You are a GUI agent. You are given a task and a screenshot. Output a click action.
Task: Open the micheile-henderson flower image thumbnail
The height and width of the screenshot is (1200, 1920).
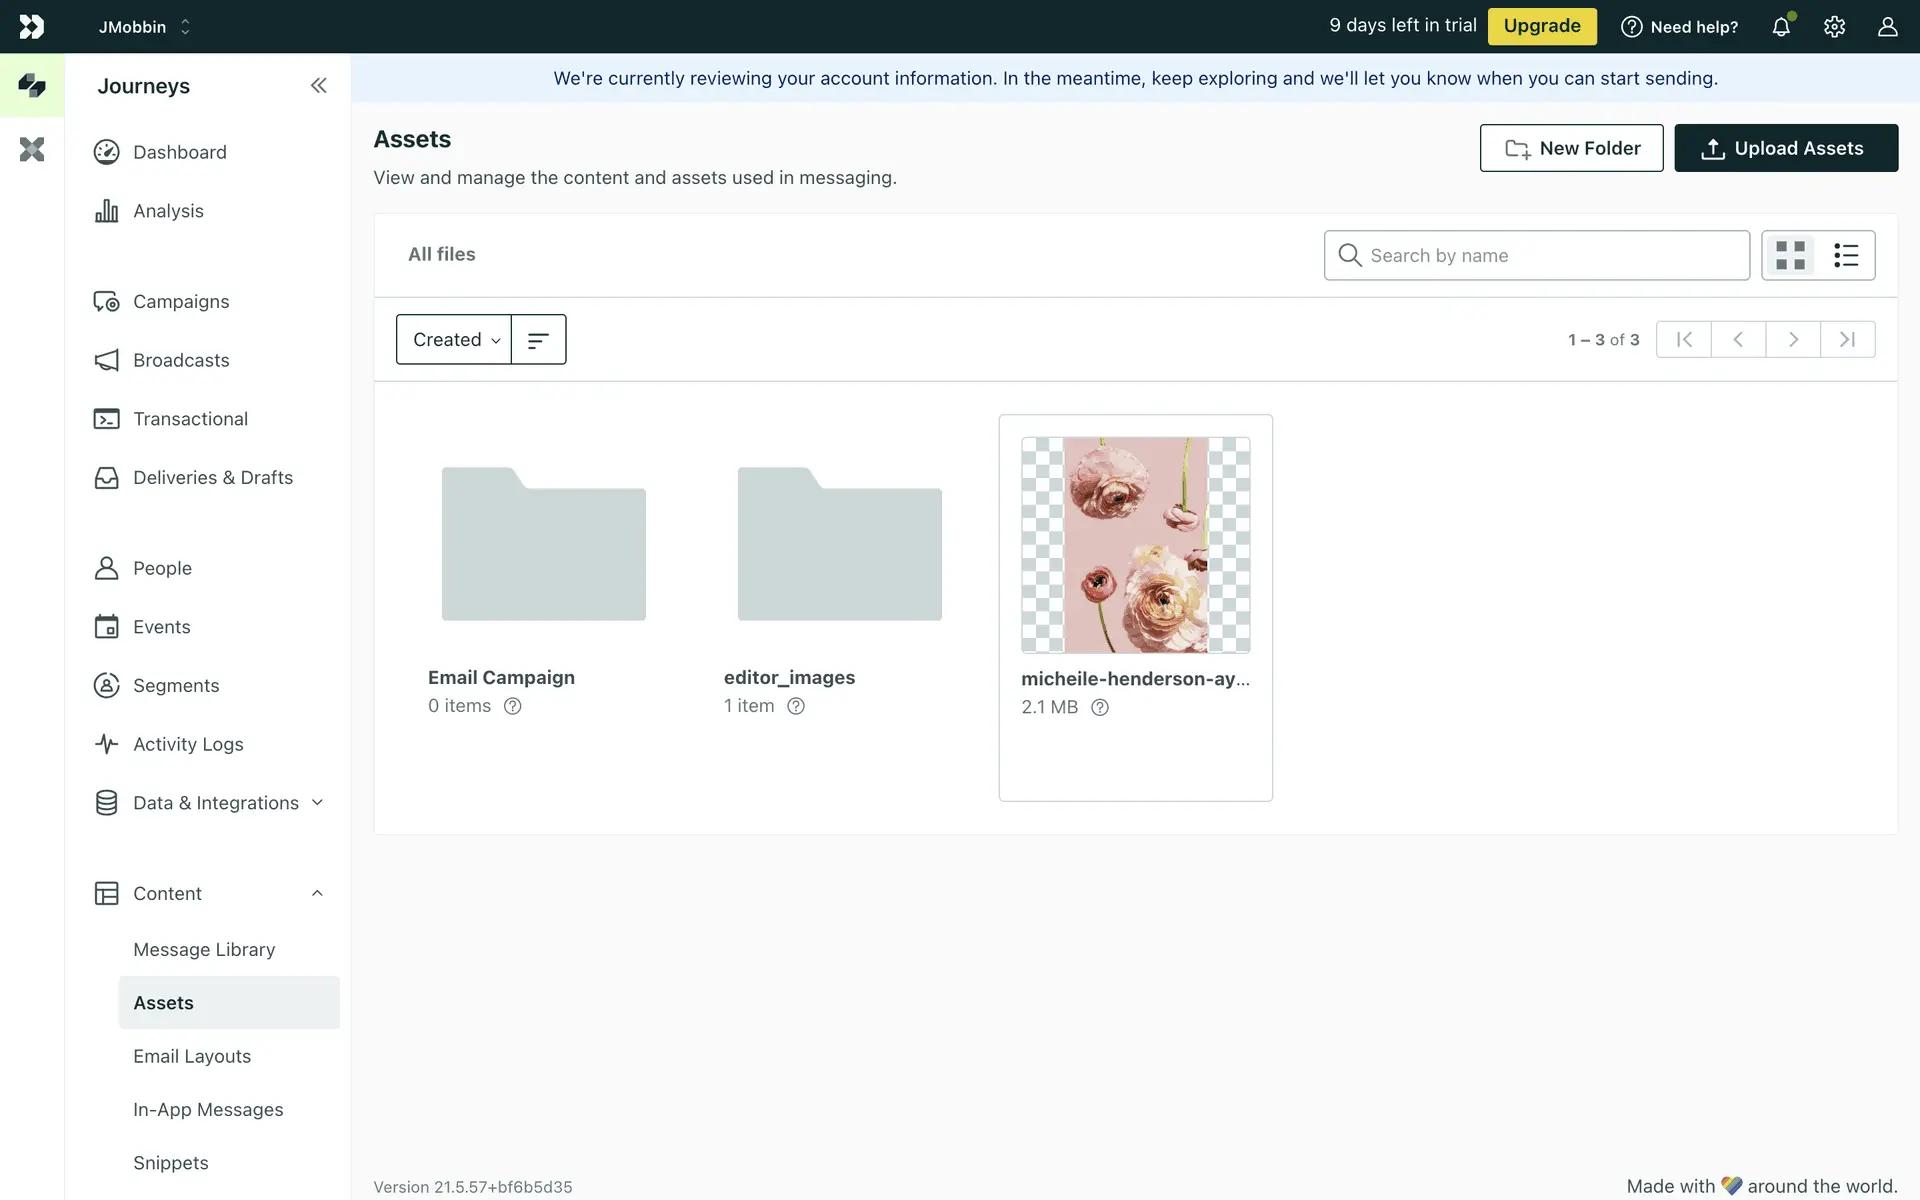coord(1135,545)
